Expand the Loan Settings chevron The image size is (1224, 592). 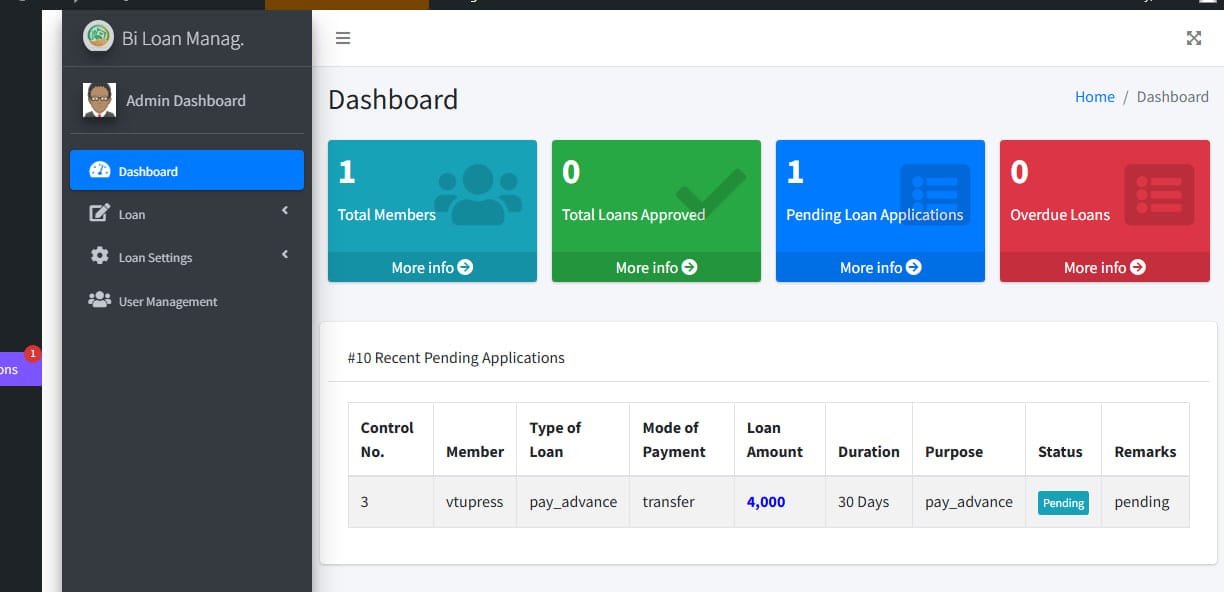pyautogui.click(x=285, y=255)
